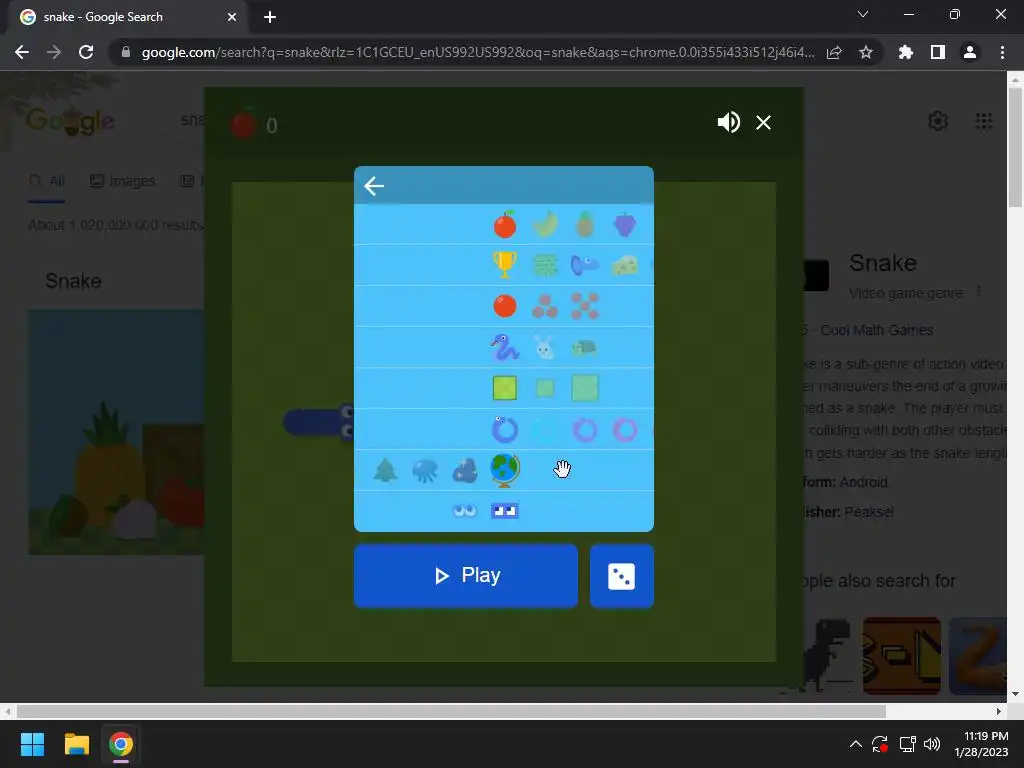The height and width of the screenshot is (768, 1024).
Task: Open the taskbar volume control
Action: pos(932,744)
